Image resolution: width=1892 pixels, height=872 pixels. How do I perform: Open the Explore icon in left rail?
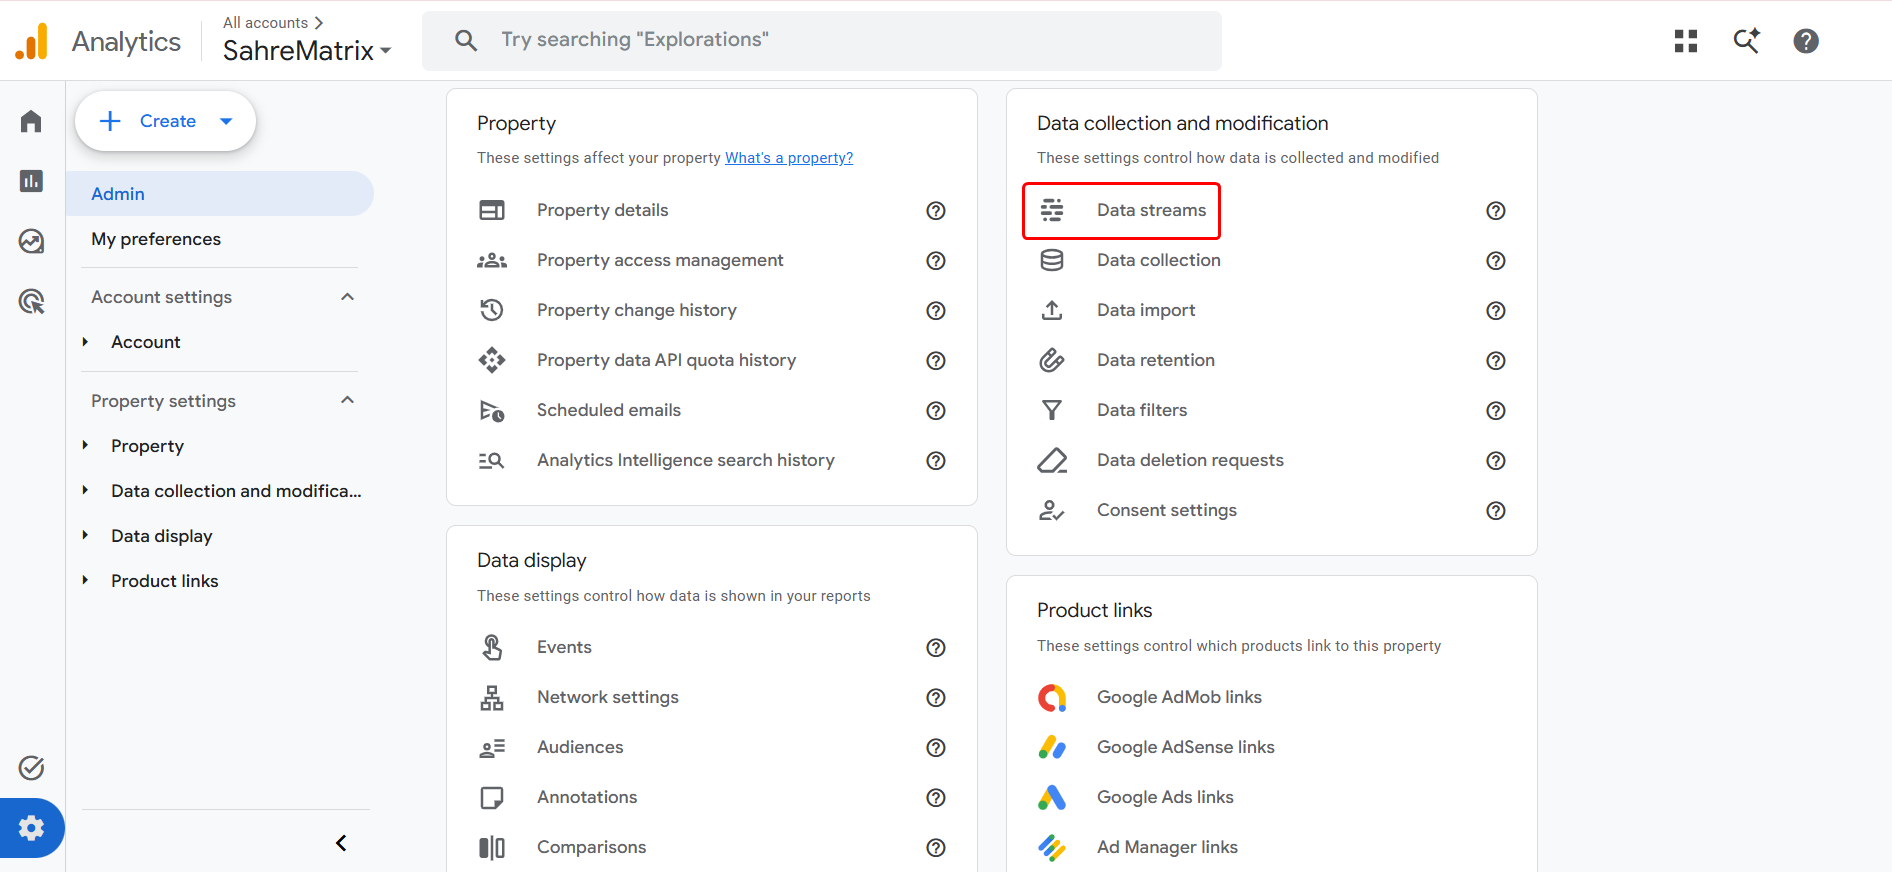[31, 241]
